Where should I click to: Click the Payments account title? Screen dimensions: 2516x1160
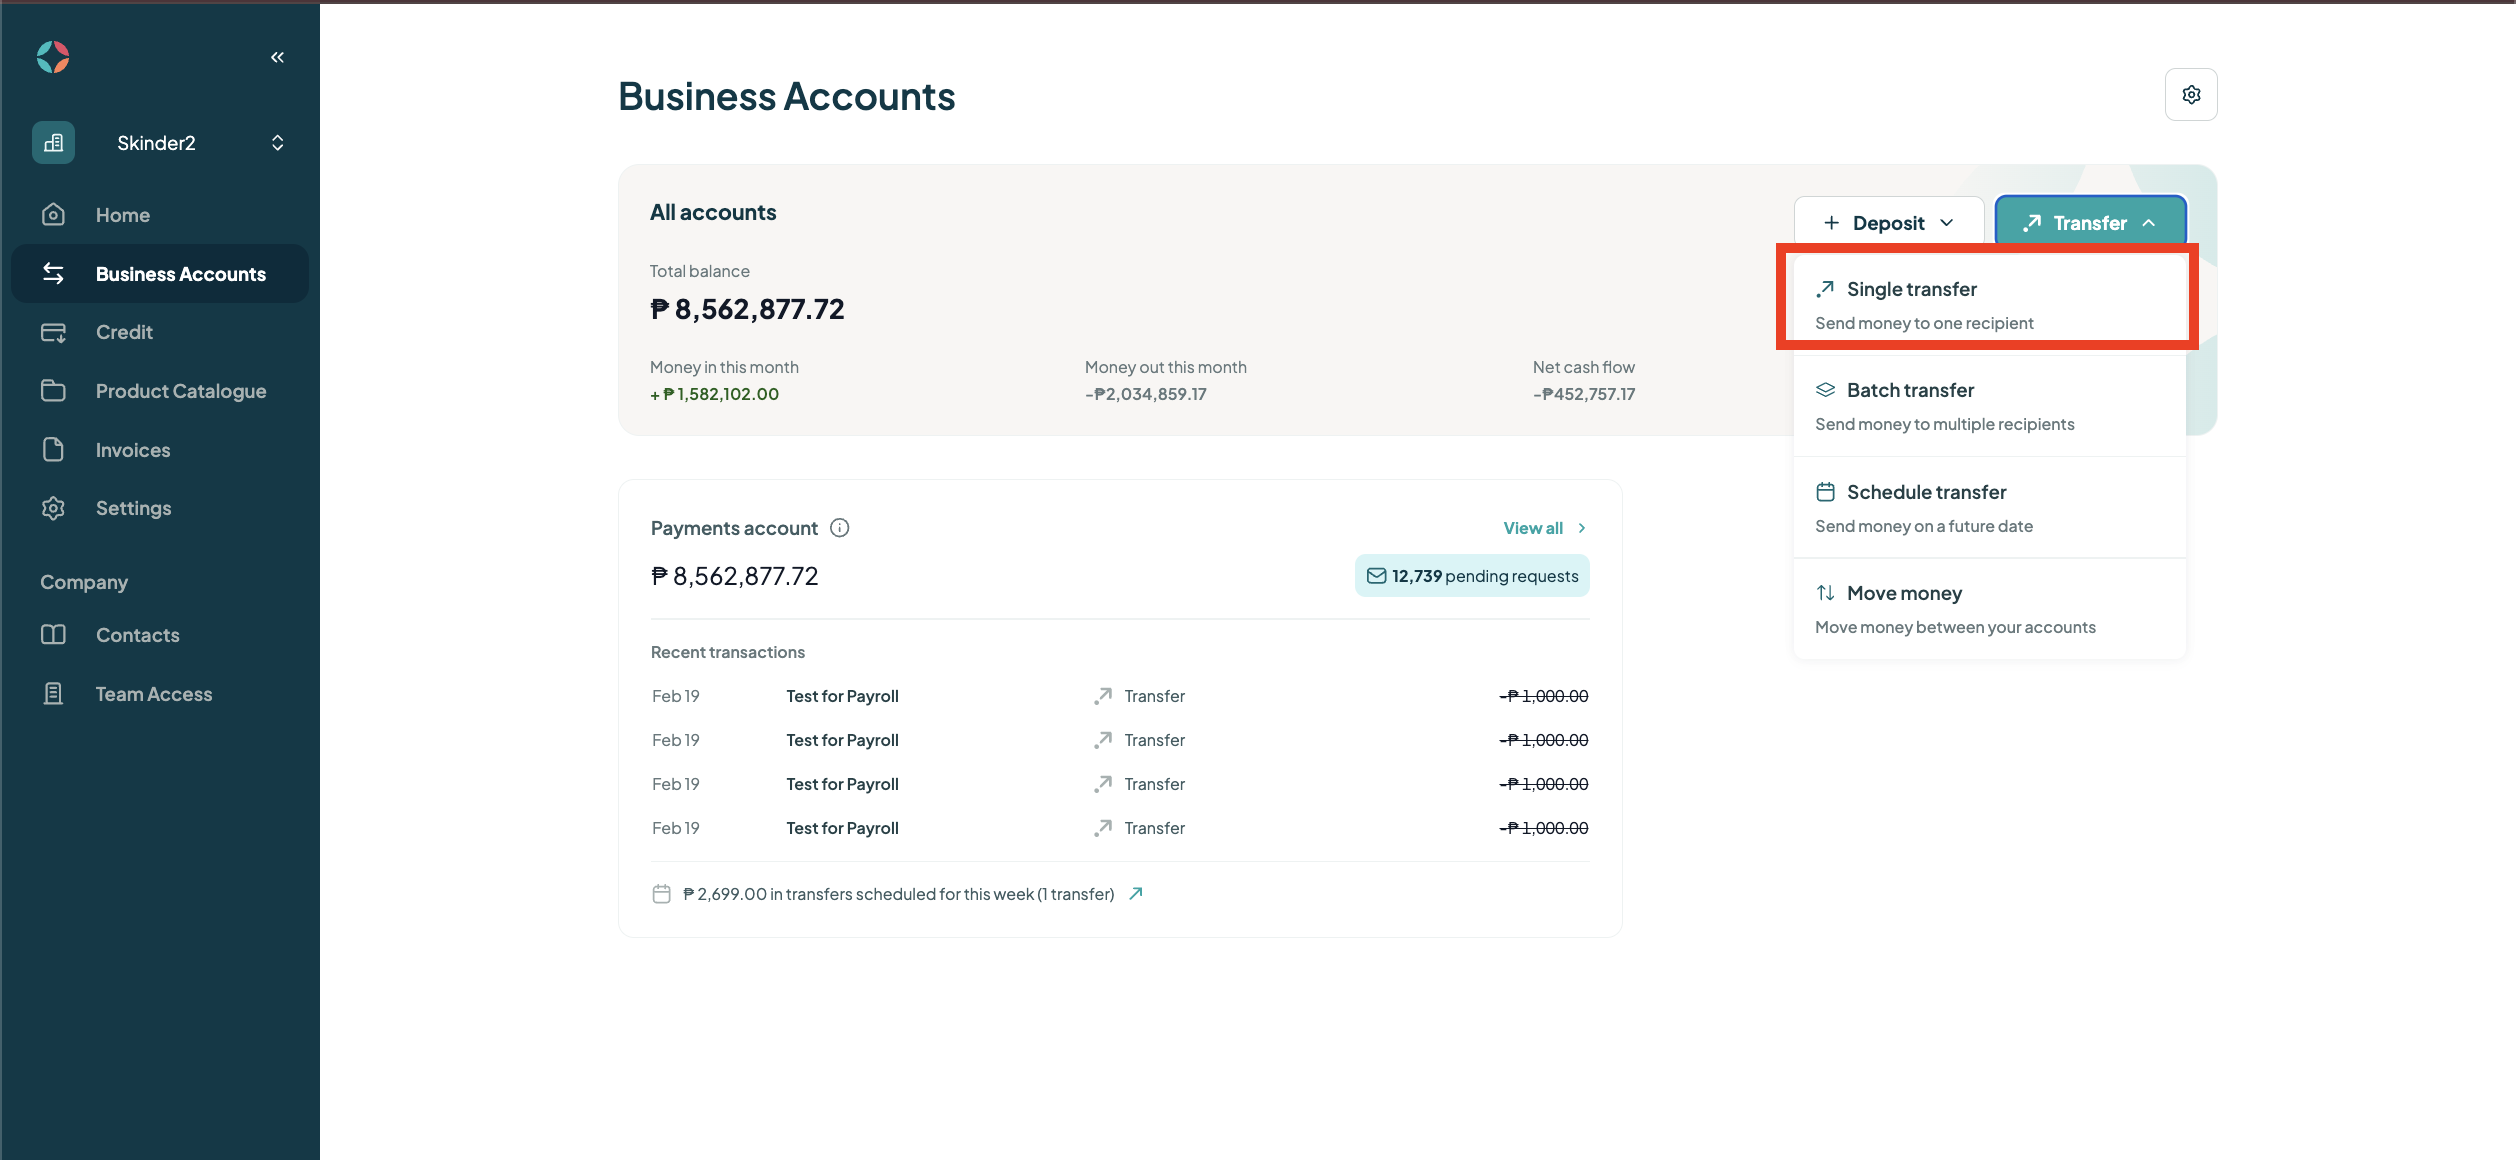coord(734,528)
